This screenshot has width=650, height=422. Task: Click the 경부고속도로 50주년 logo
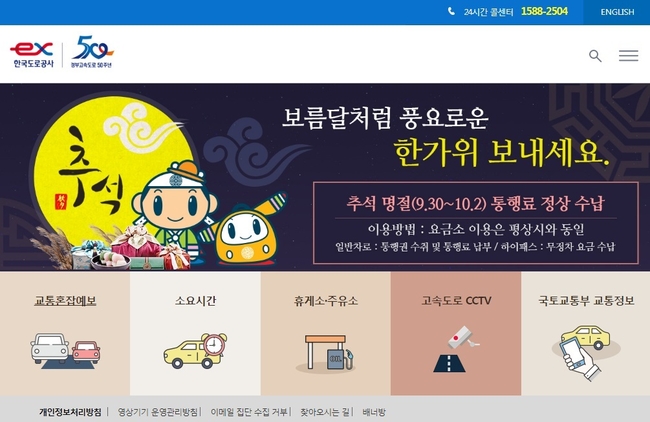point(92,52)
